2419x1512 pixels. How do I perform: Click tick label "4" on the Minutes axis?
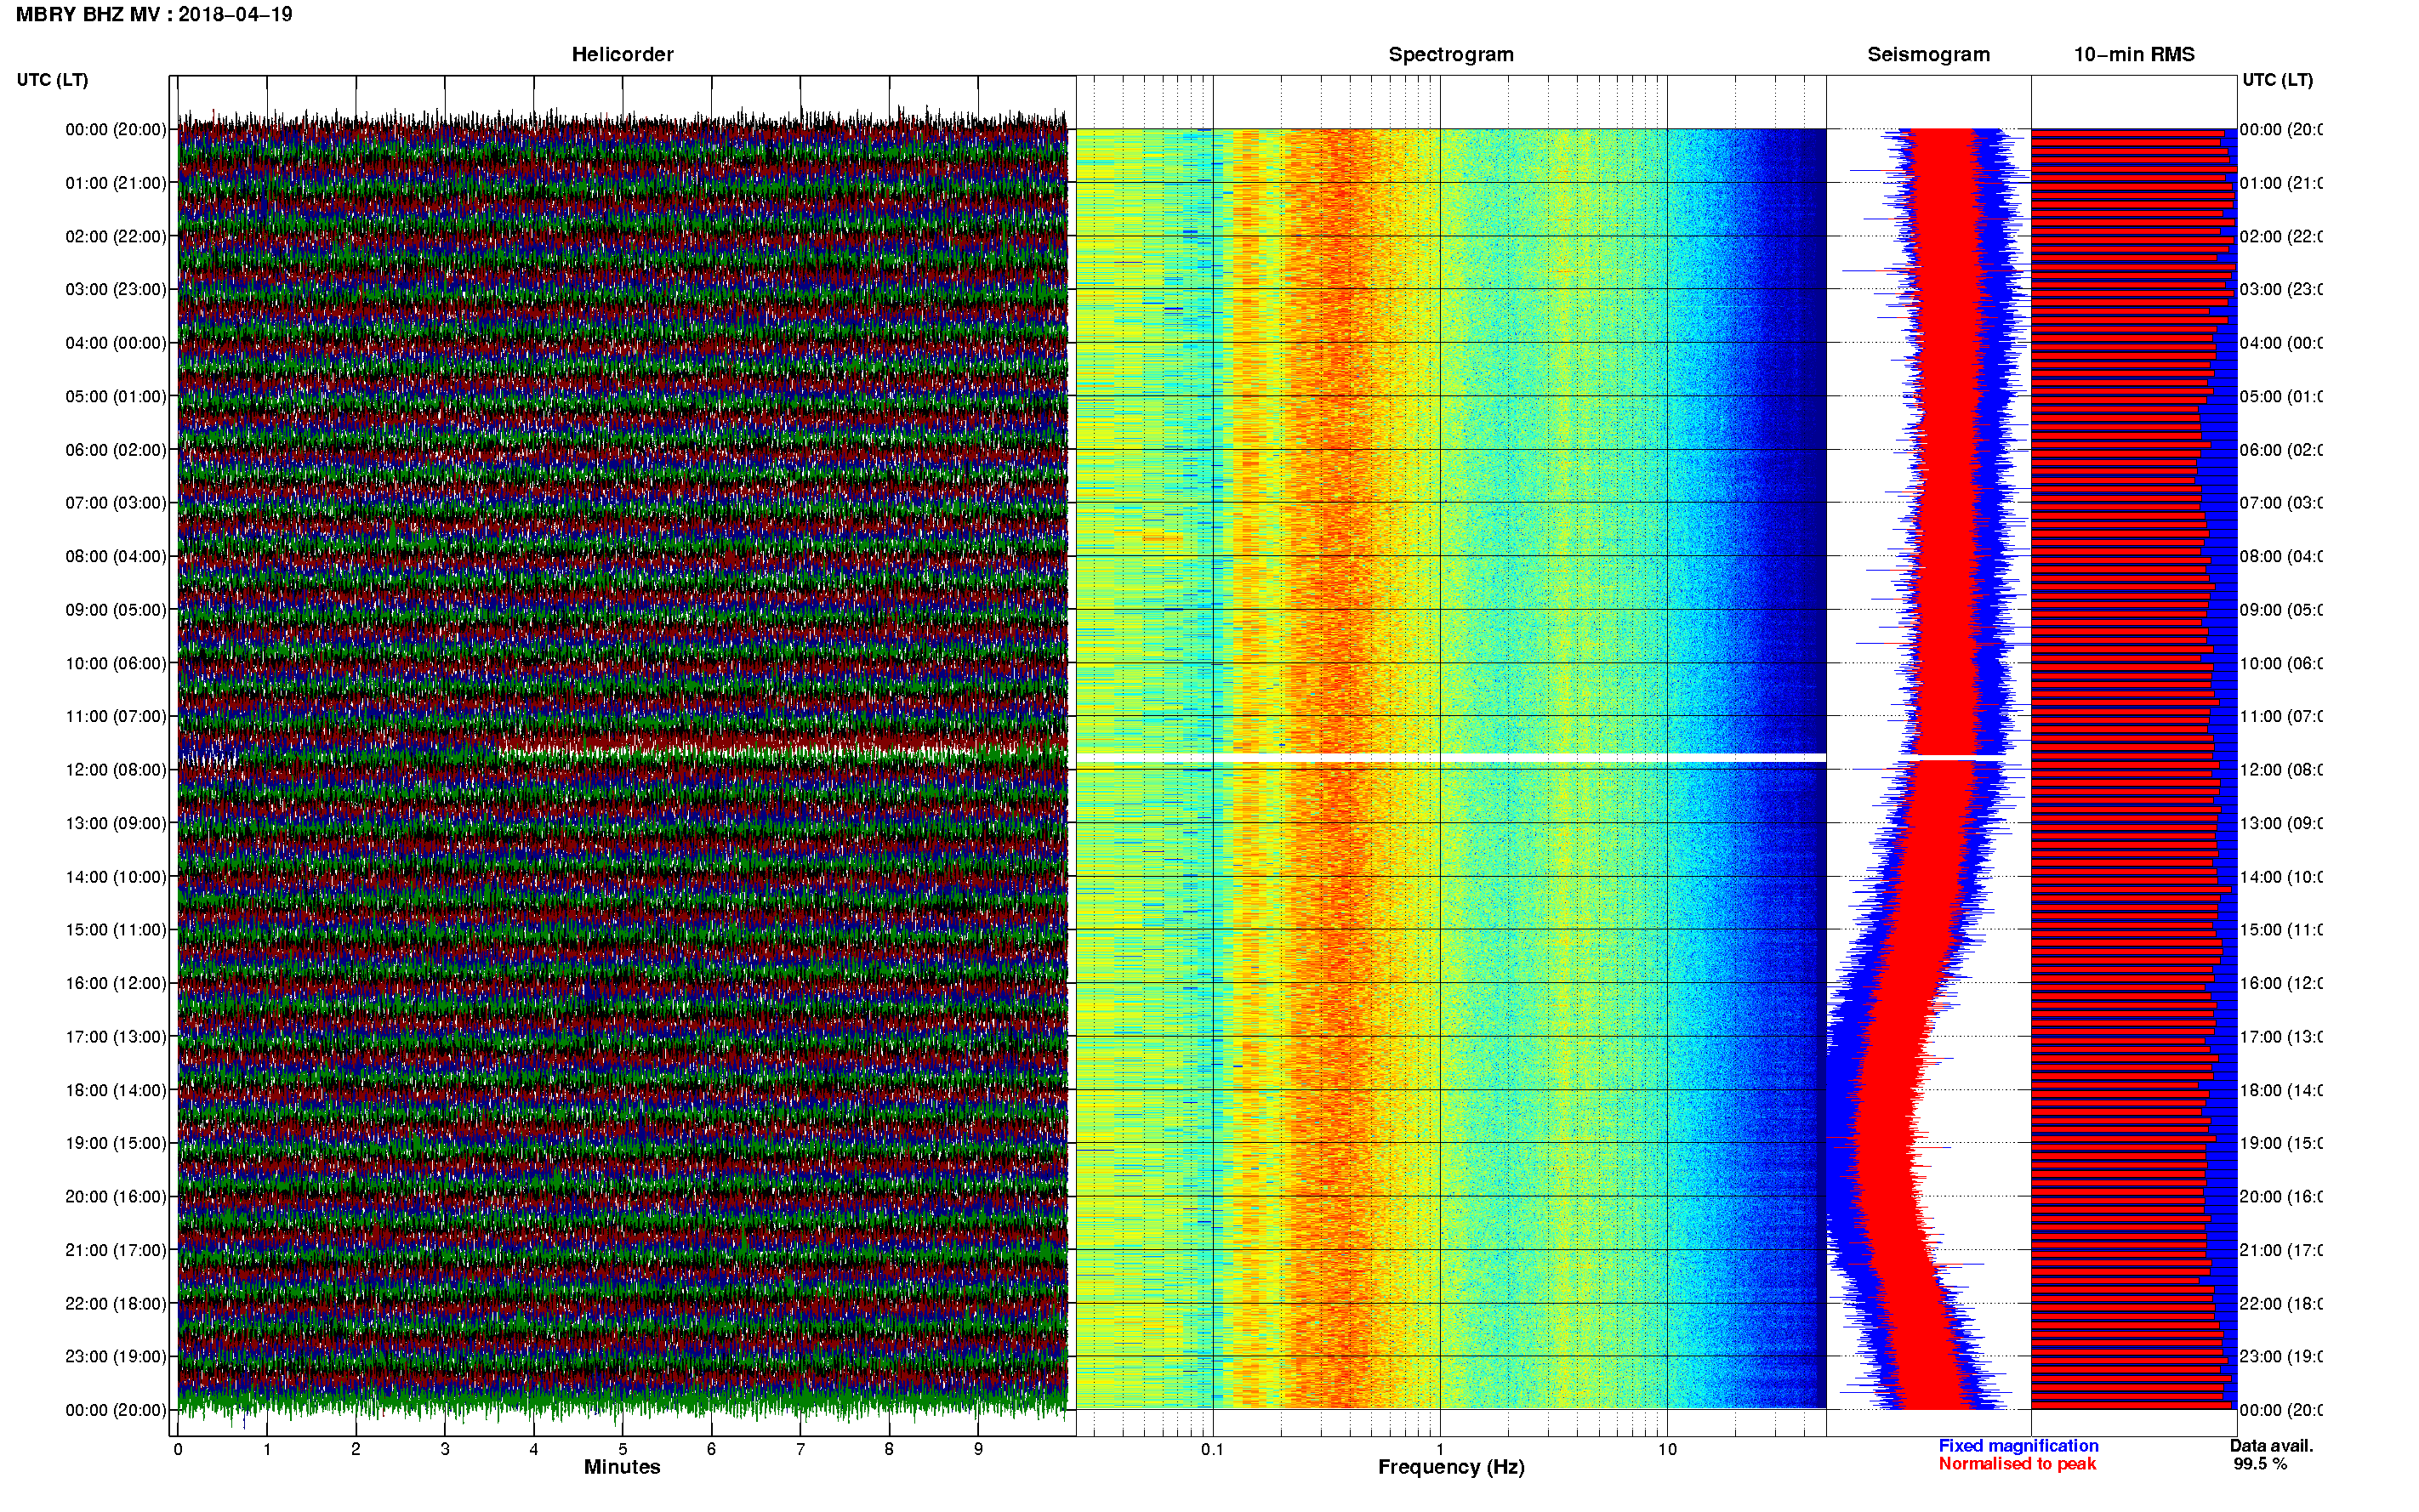pyautogui.click(x=534, y=1449)
